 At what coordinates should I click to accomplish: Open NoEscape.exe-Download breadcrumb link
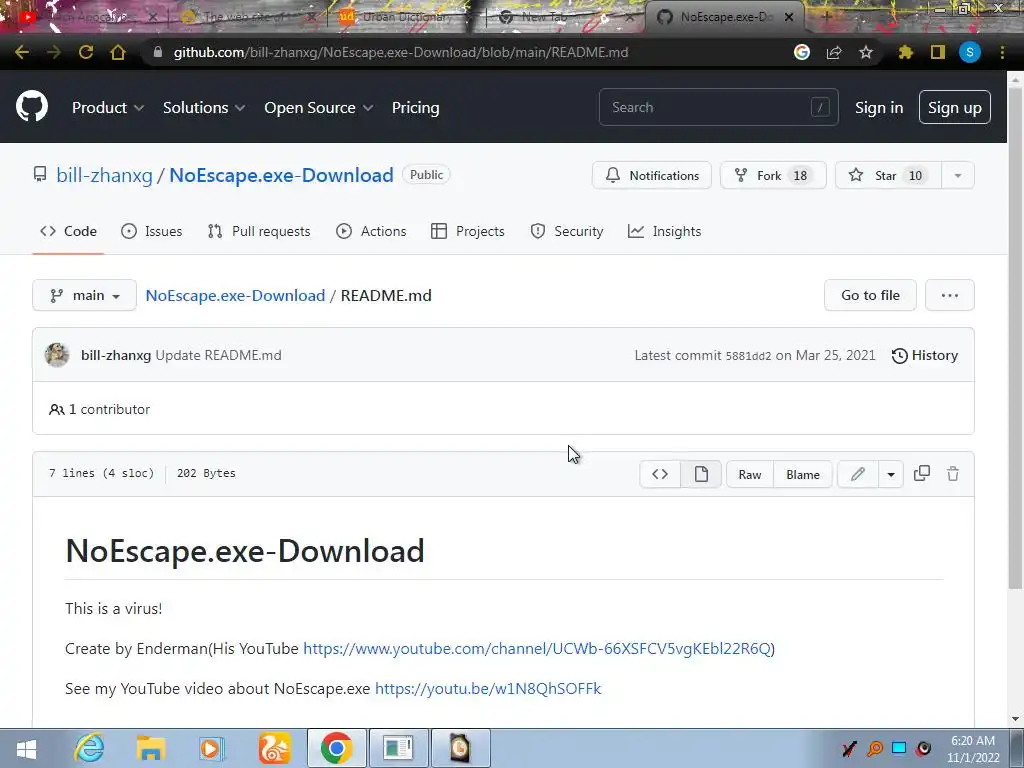coord(235,295)
